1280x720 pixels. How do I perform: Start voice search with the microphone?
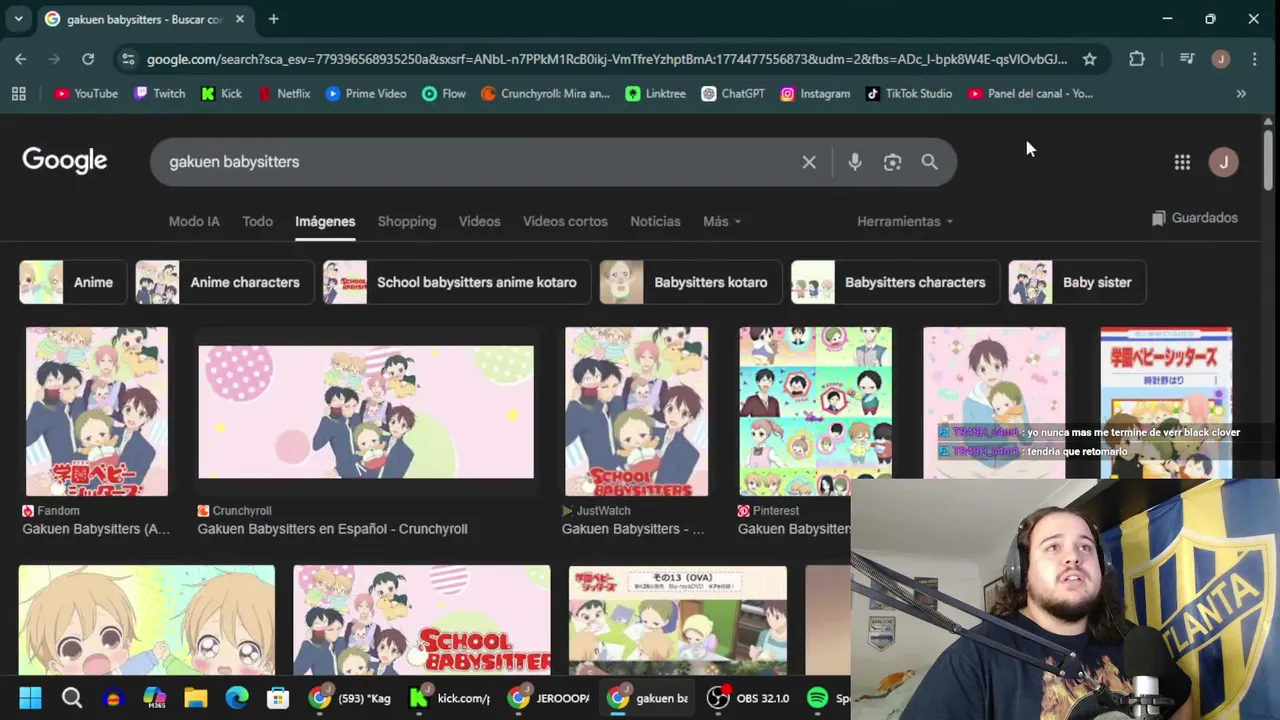855,162
